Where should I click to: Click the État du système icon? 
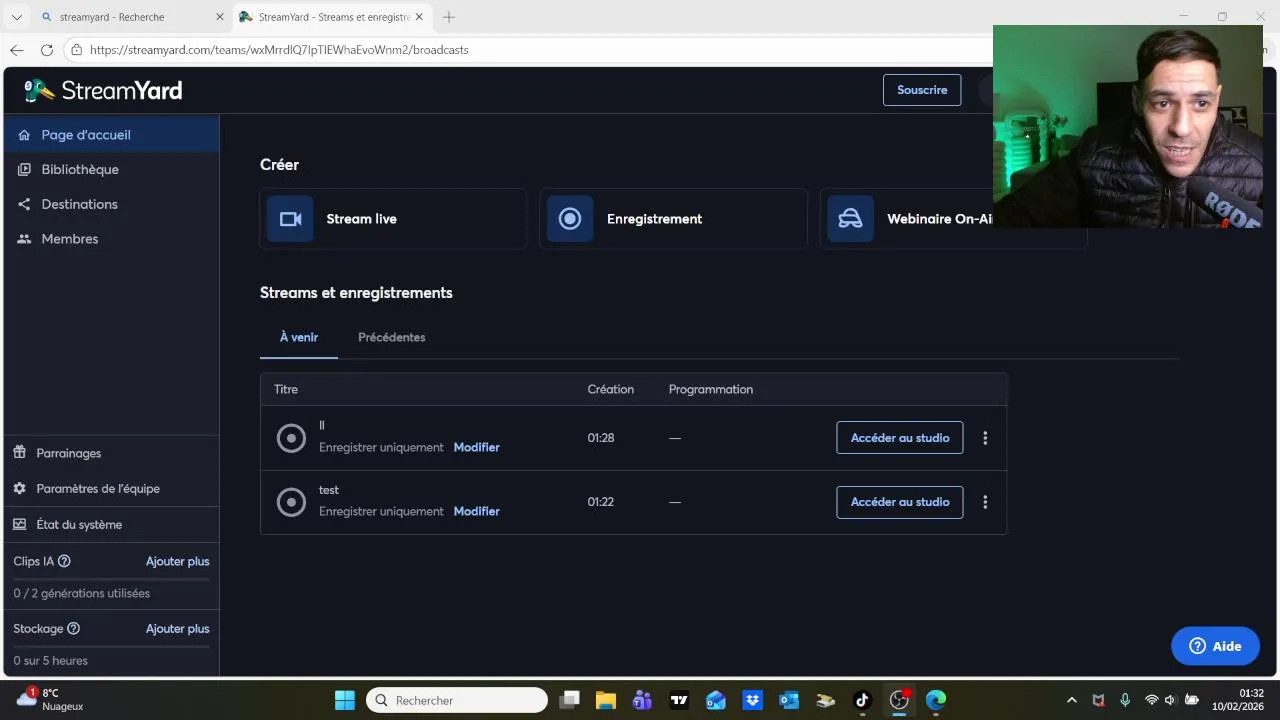coord(20,525)
